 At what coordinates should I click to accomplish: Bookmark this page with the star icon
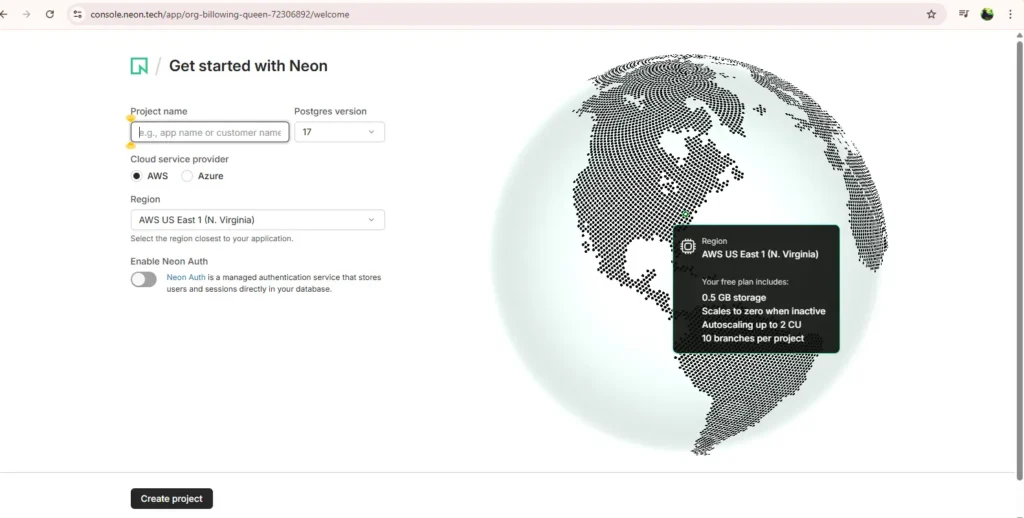(931, 14)
